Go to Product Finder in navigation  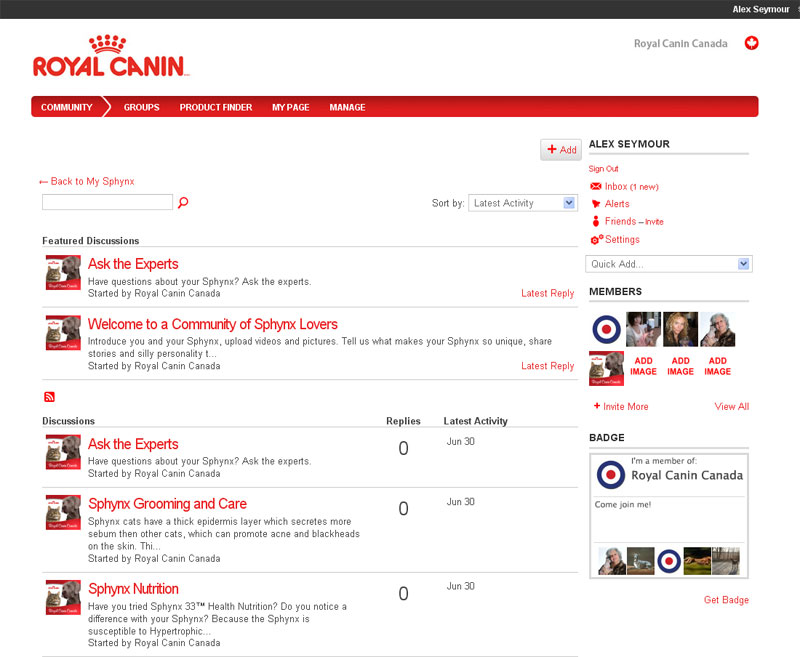pos(216,107)
